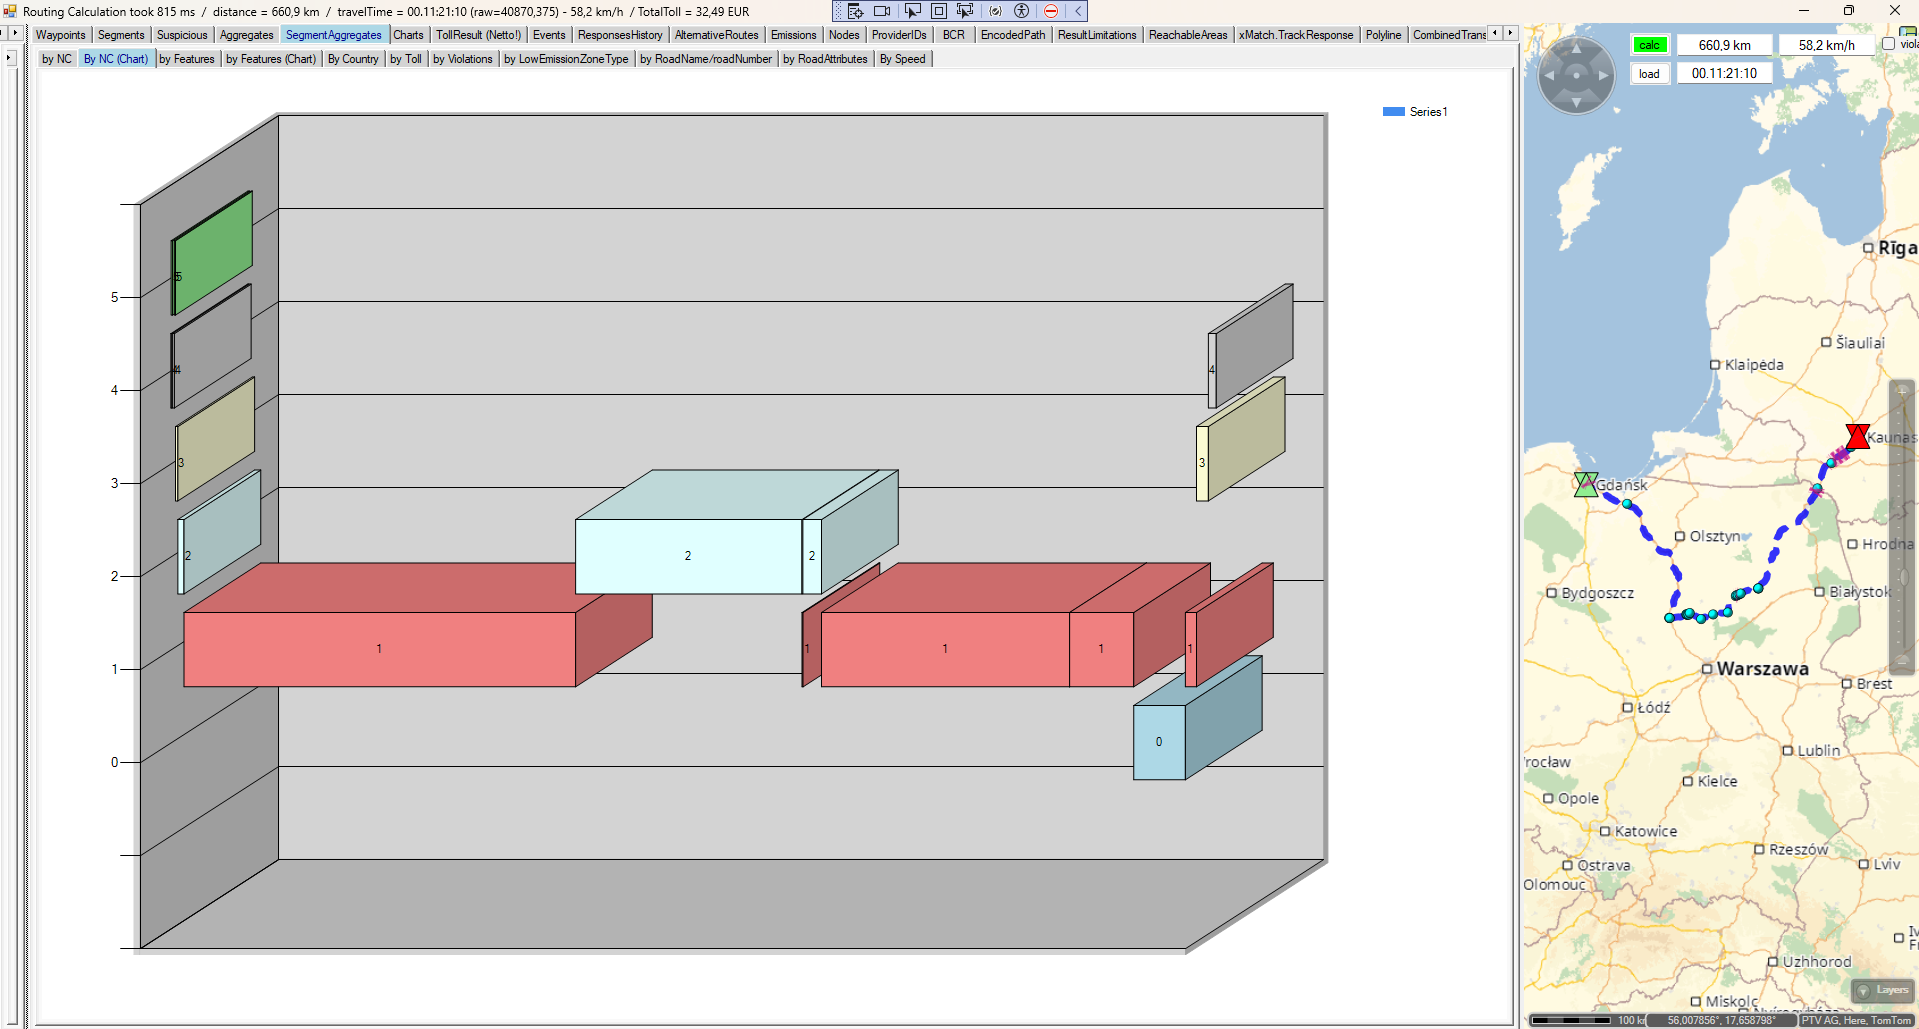Open the by Country sub-tab
Image resolution: width=1919 pixels, height=1029 pixels.
(353, 59)
